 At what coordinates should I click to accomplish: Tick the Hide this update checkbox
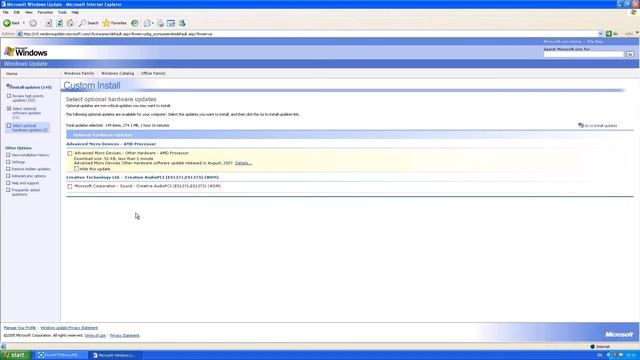pyautogui.click(x=76, y=169)
